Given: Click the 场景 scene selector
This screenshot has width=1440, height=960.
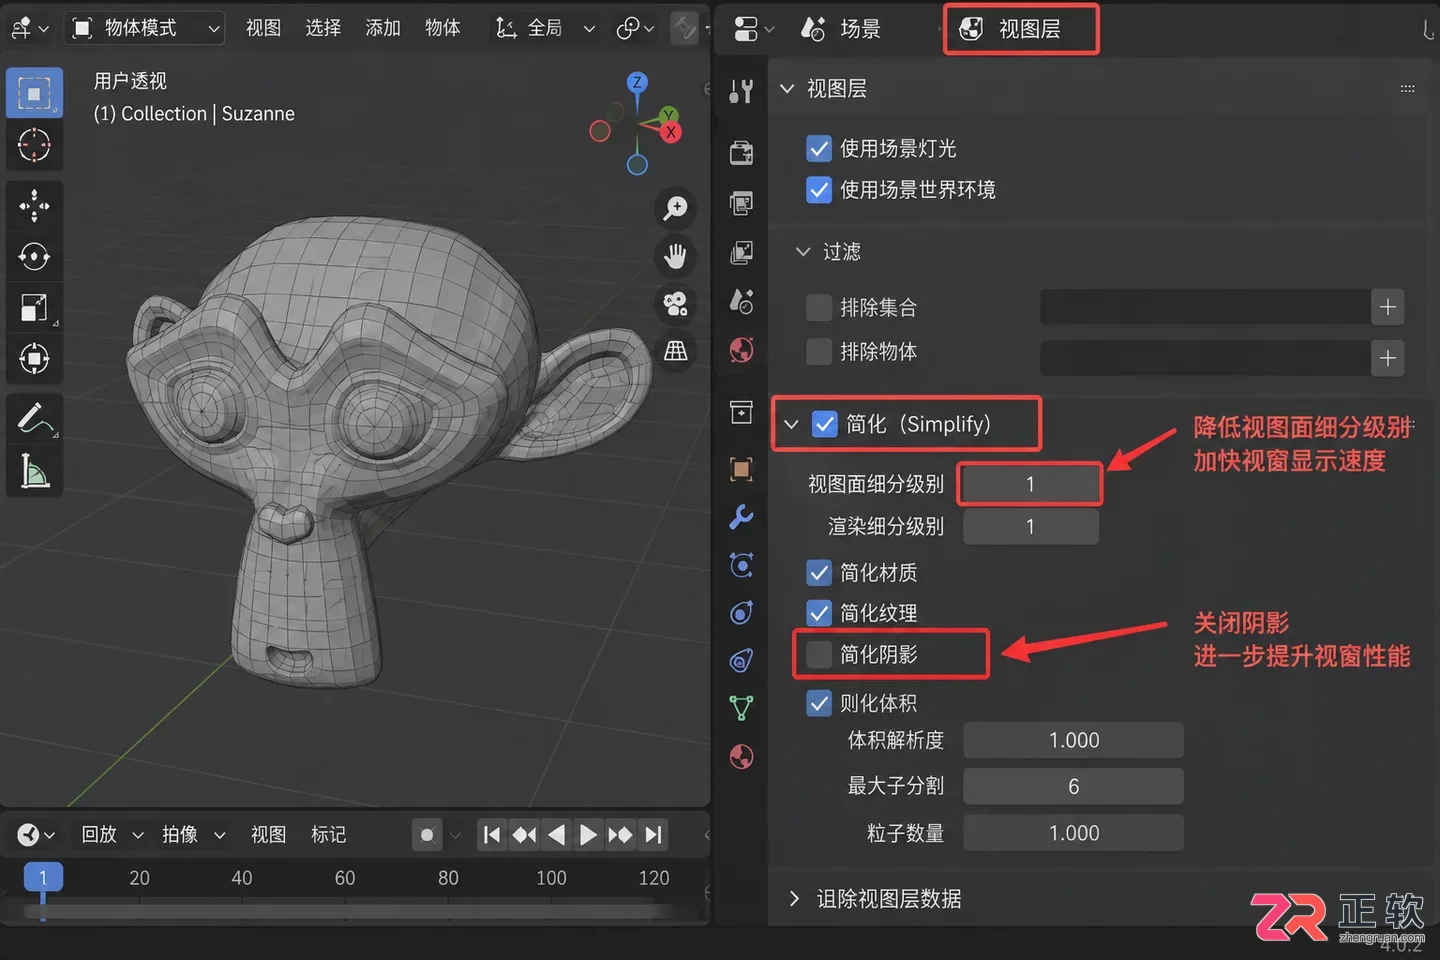Looking at the screenshot, I should (842, 29).
